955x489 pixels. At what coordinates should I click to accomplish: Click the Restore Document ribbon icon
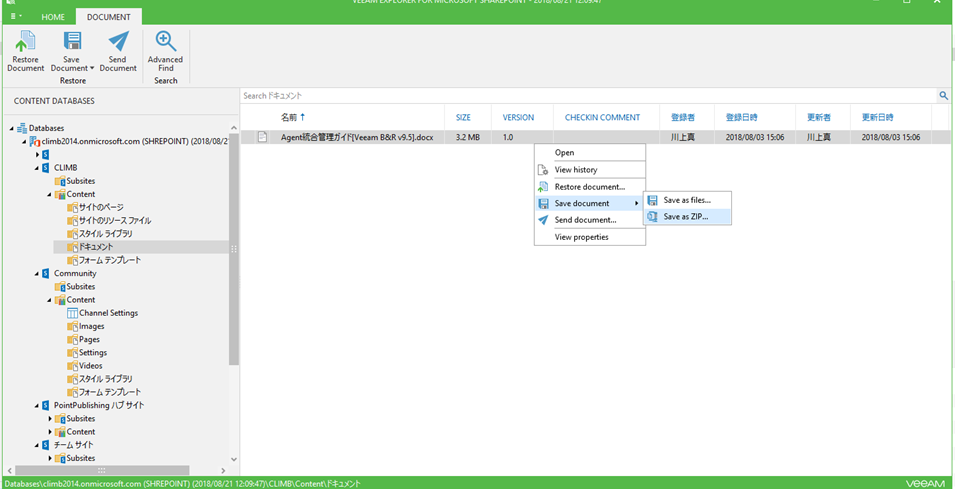[26, 41]
